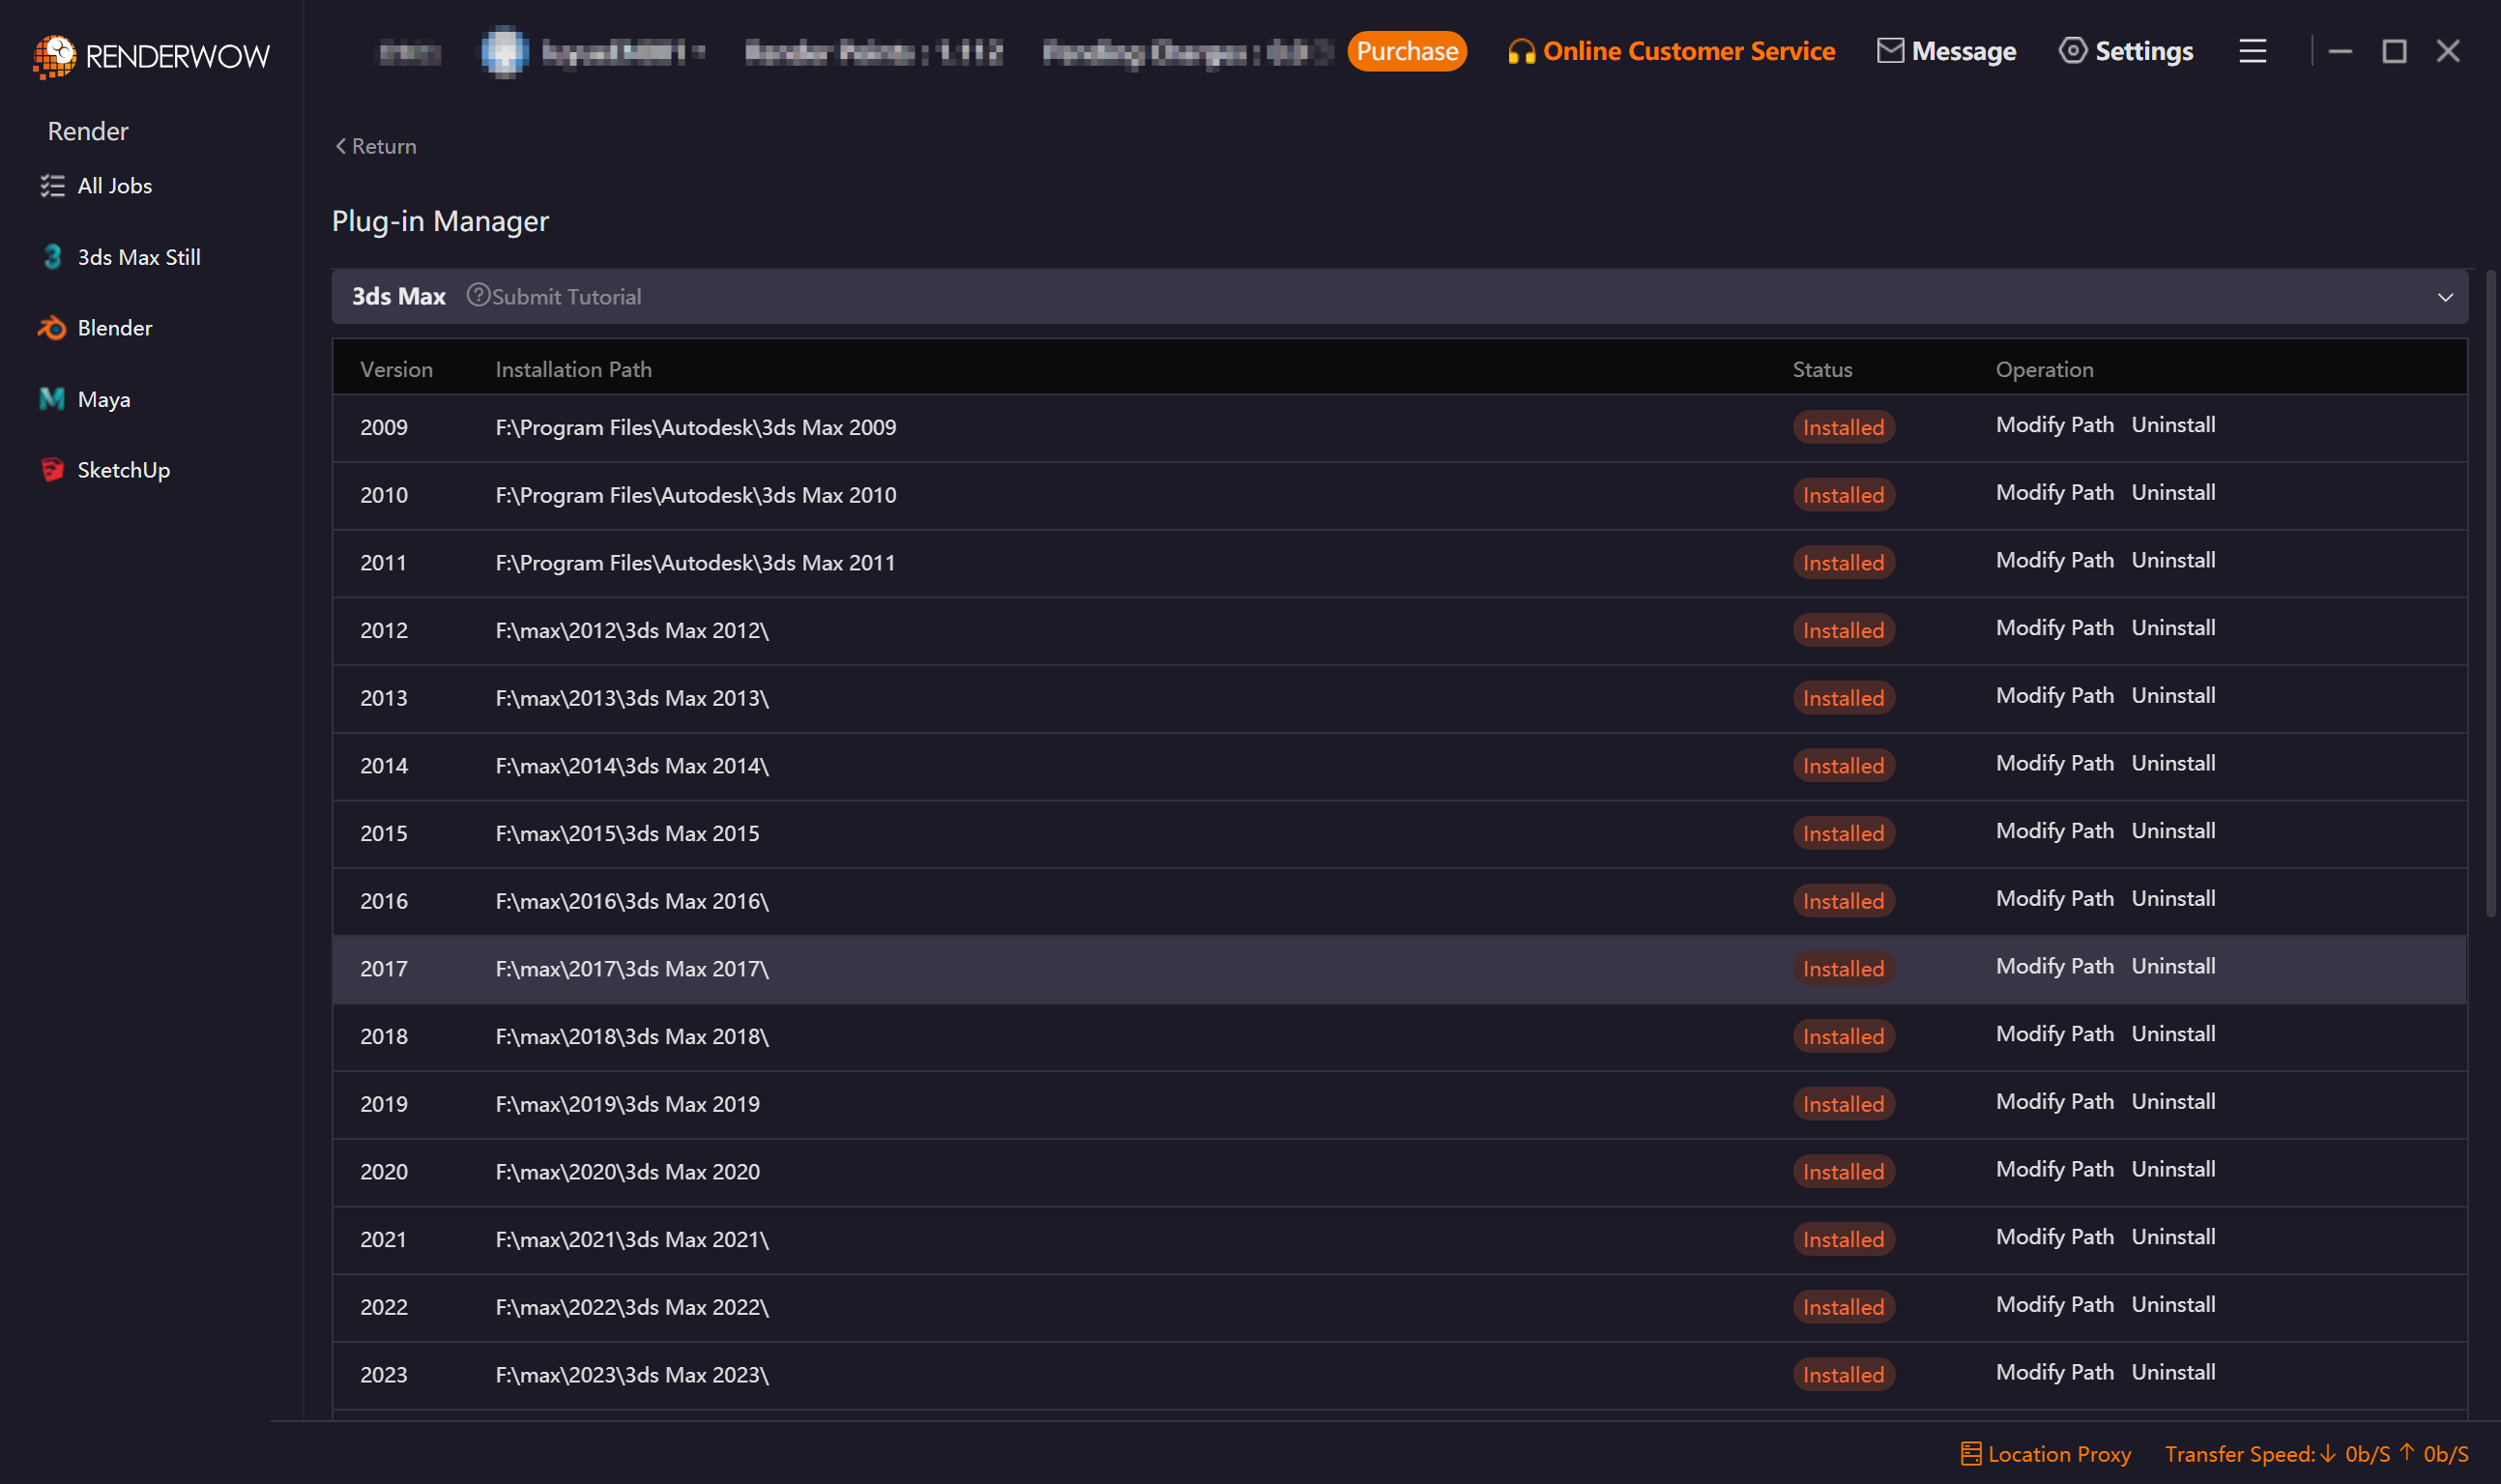Click path F:\max\2019\3ds Max 2019
The image size is (2501, 1484).
coord(627,1104)
